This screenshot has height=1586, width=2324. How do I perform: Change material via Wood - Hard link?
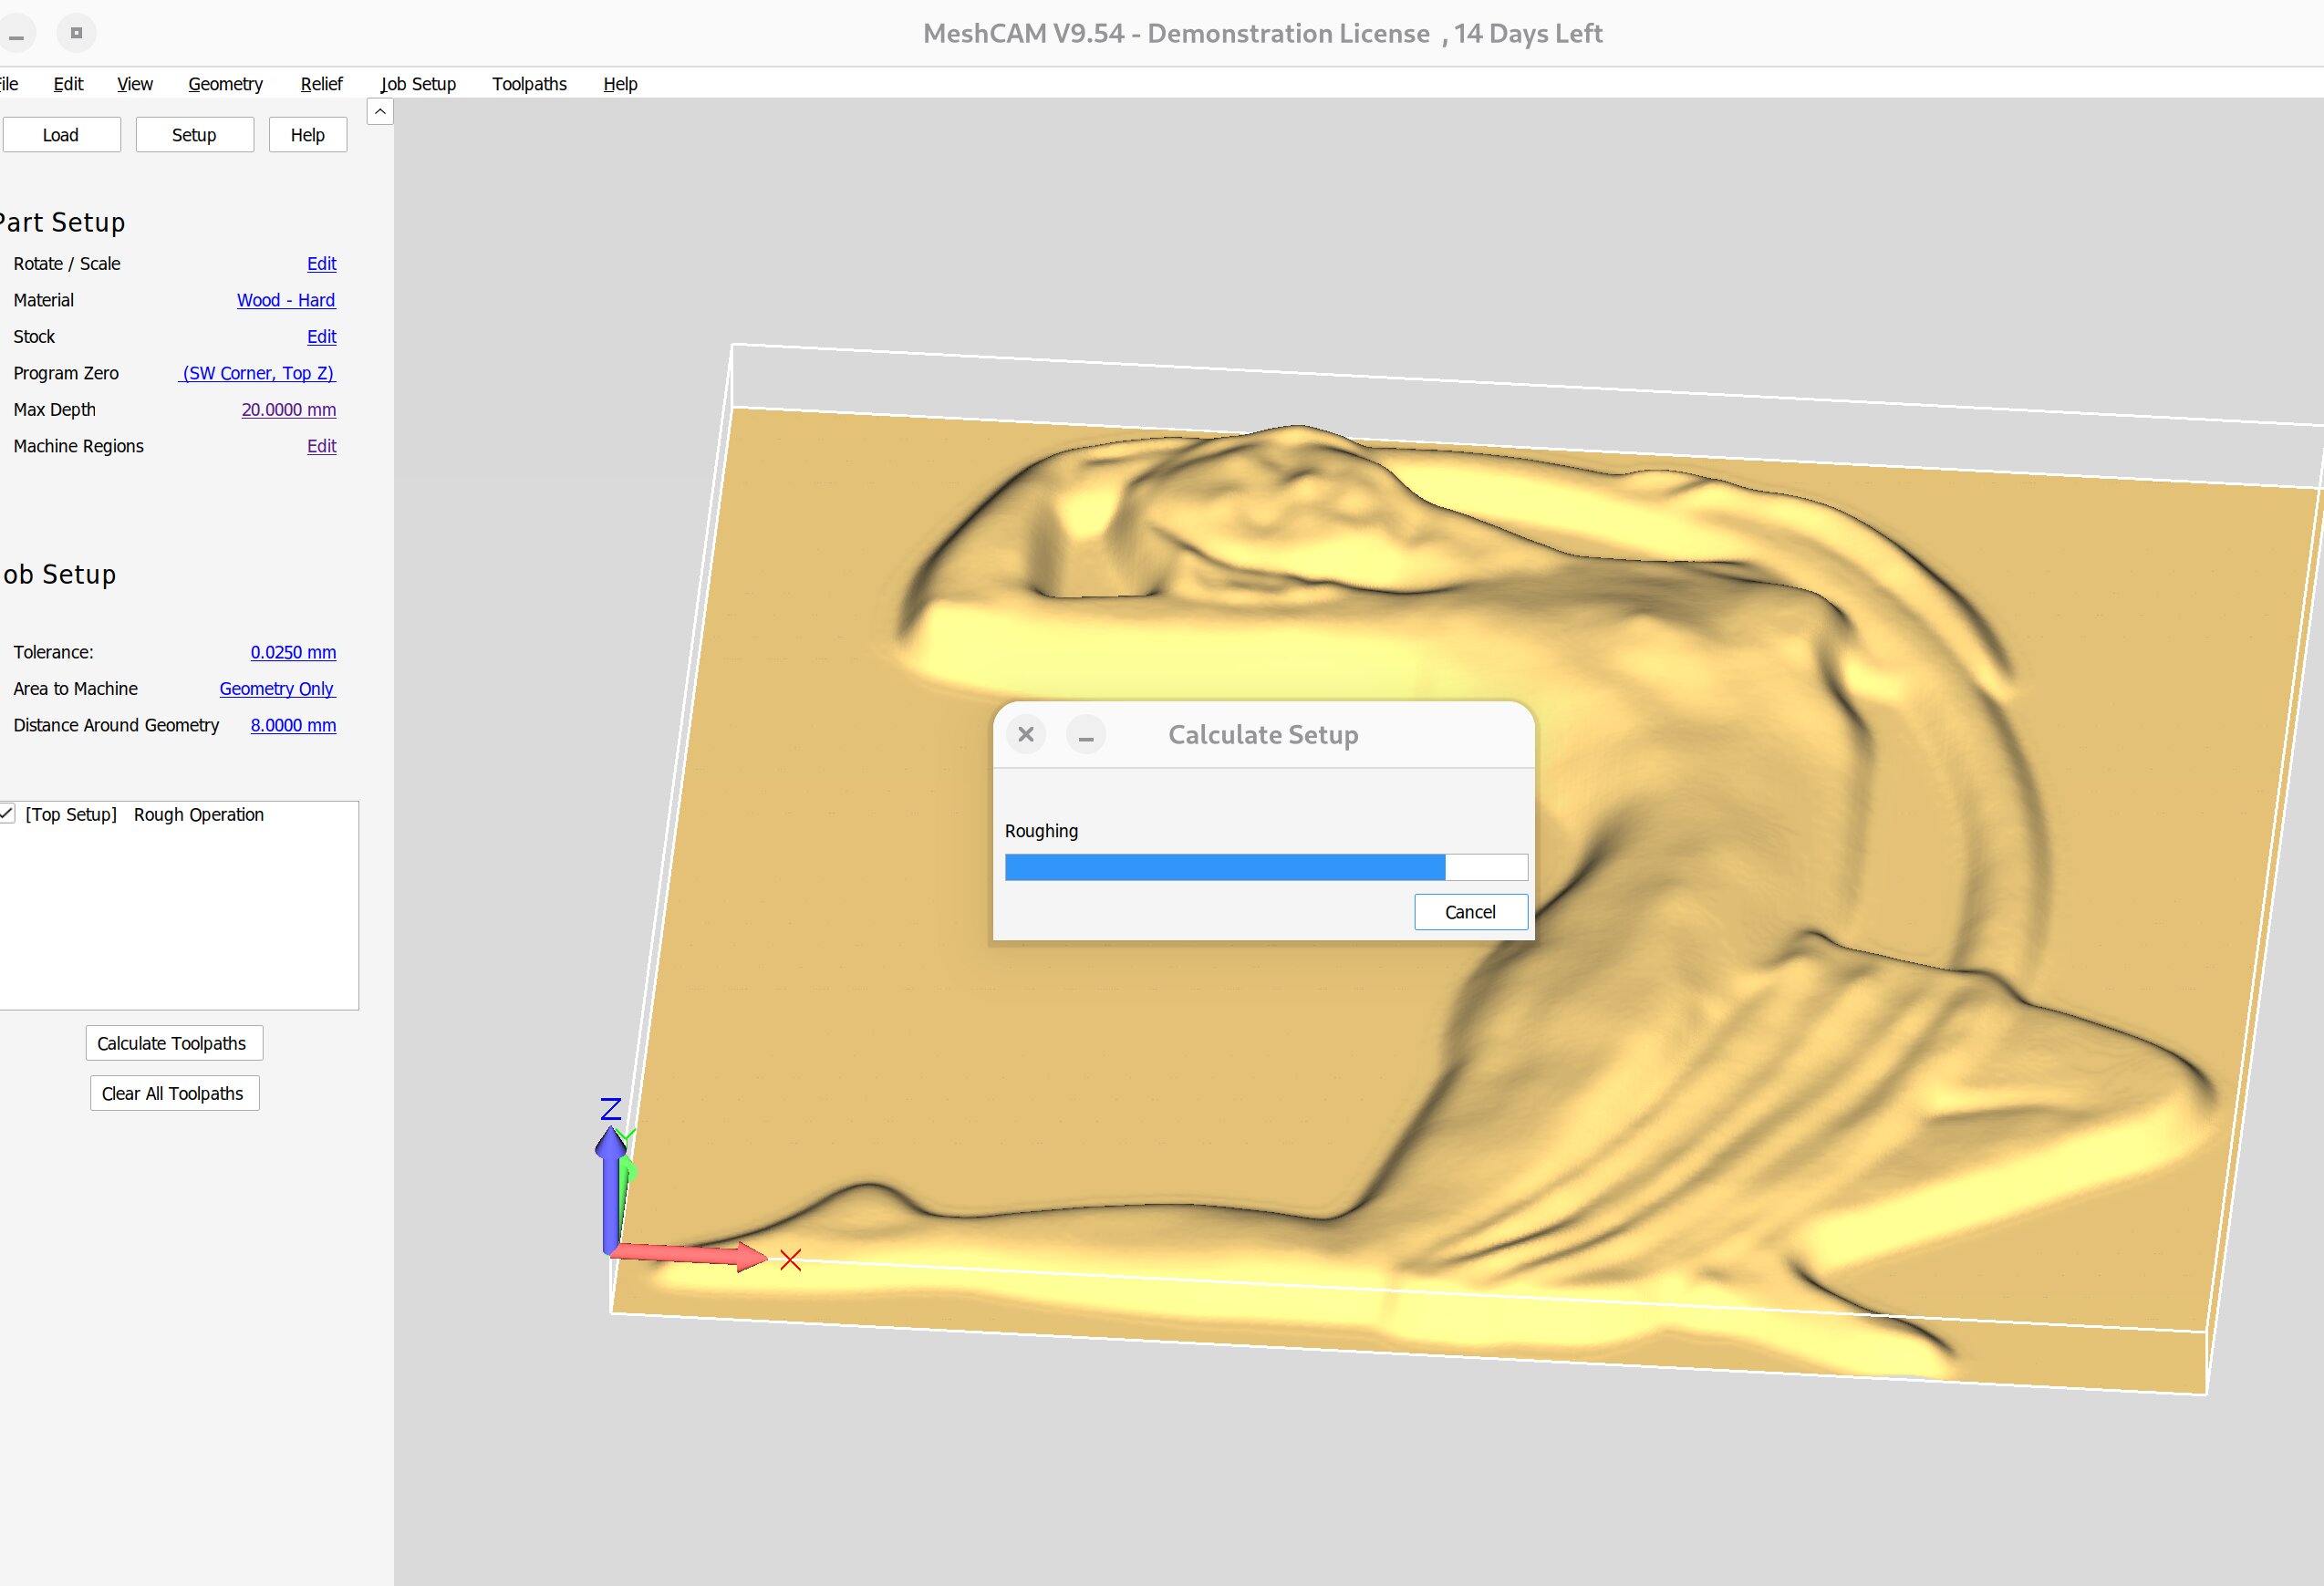click(x=286, y=300)
